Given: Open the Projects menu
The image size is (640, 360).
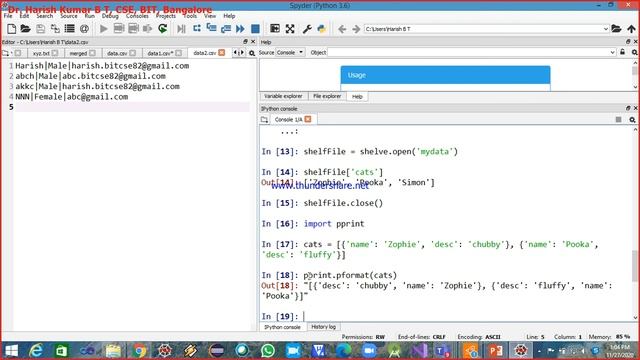Looking at the screenshot, I should (x=166, y=16).
